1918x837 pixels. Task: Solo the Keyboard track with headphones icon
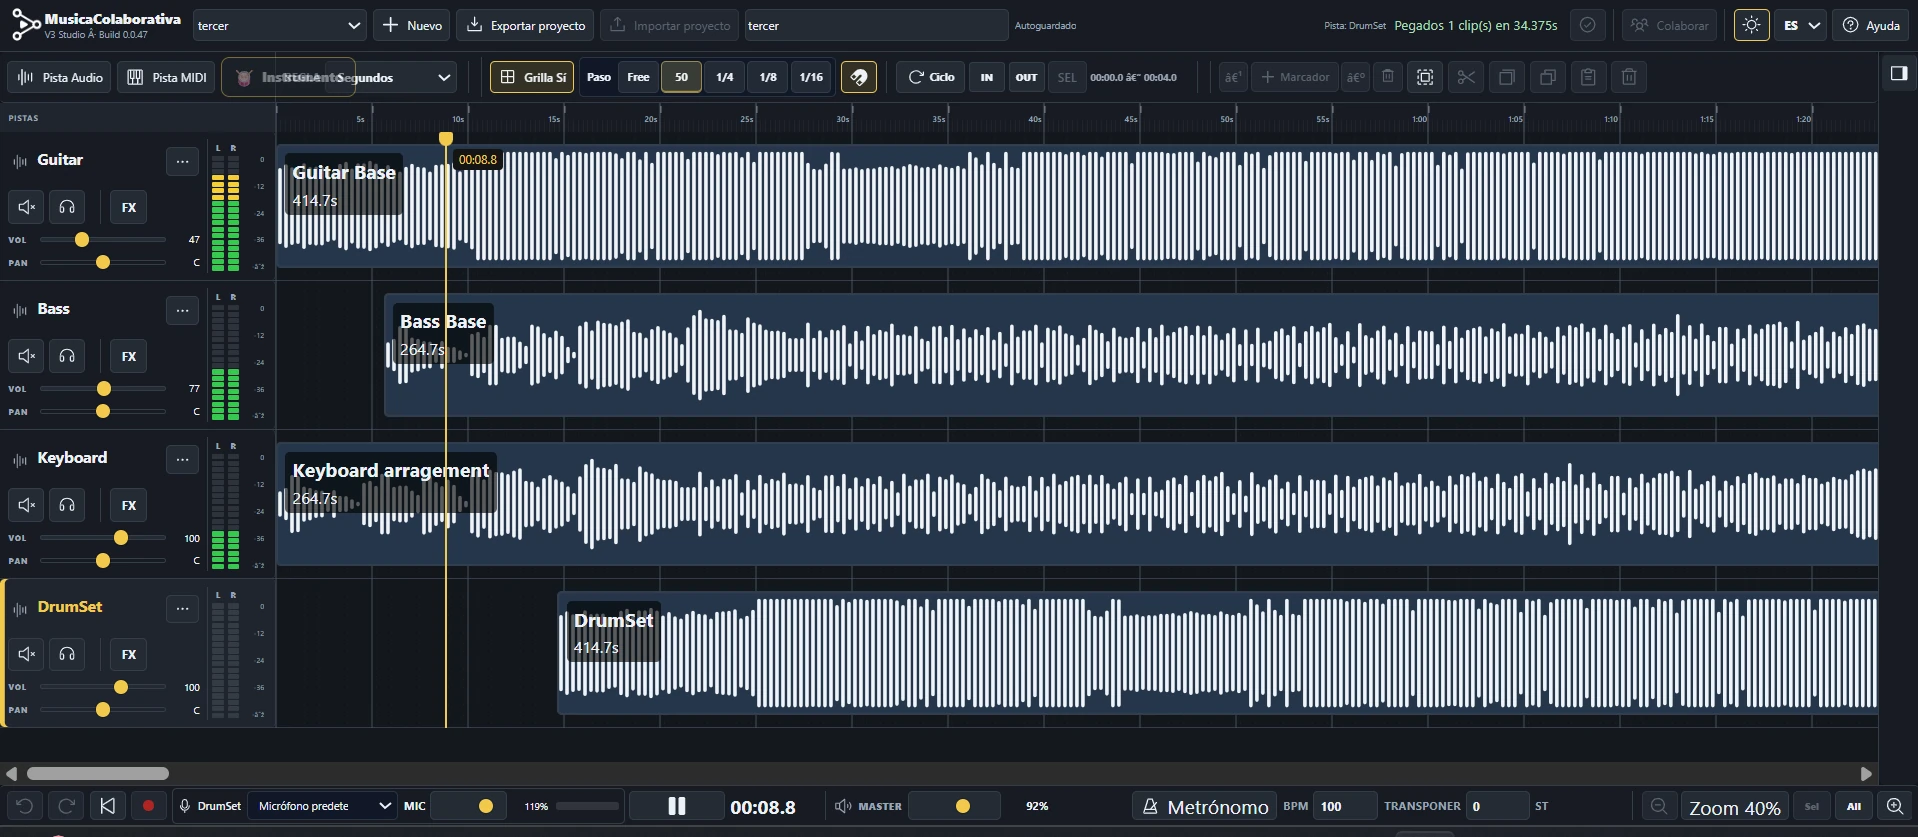coord(67,505)
